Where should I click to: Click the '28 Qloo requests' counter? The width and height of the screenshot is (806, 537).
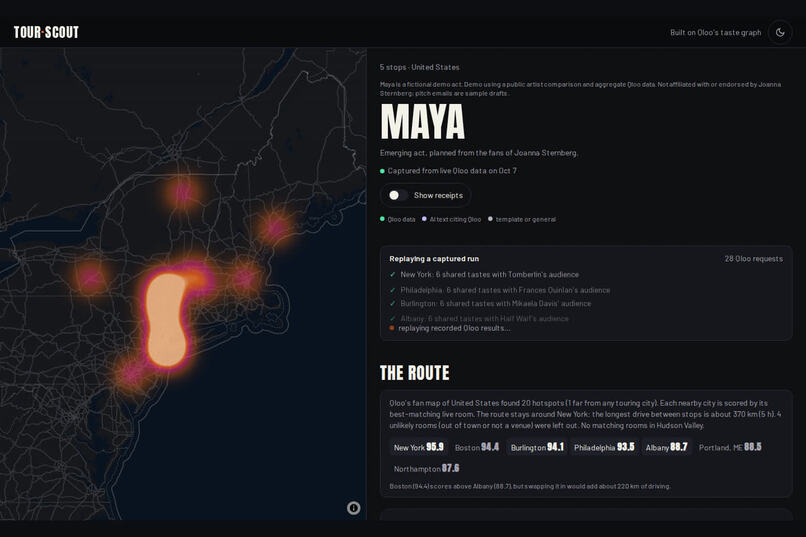[x=754, y=258]
